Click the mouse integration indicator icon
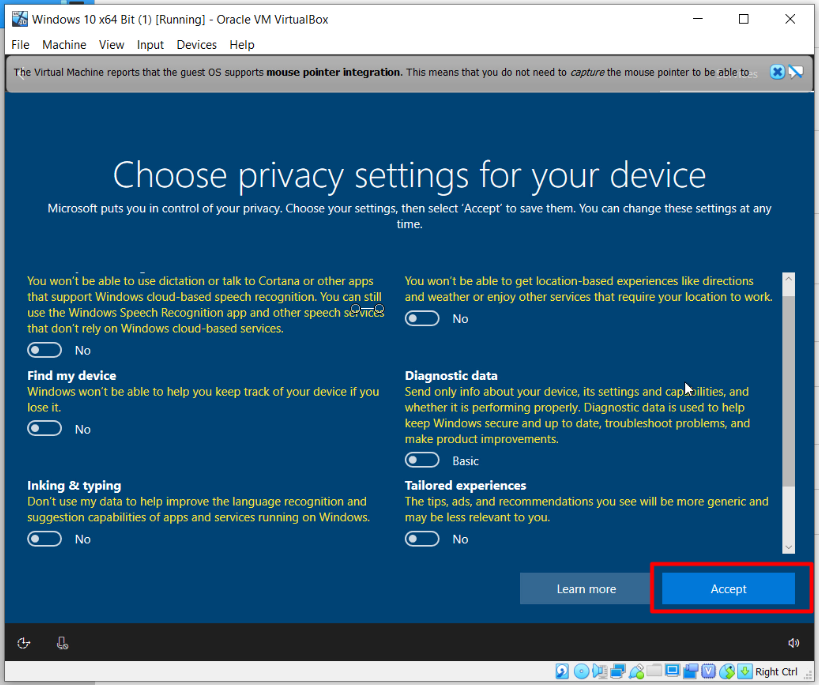This screenshot has height=685, width=819. (727, 671)
